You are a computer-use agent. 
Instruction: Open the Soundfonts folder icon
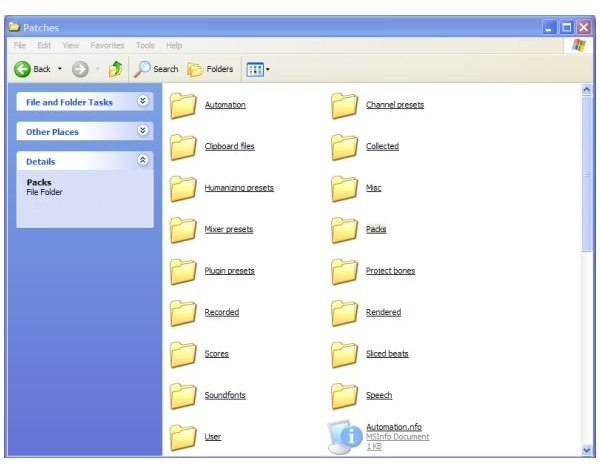(x=183, y=396)
